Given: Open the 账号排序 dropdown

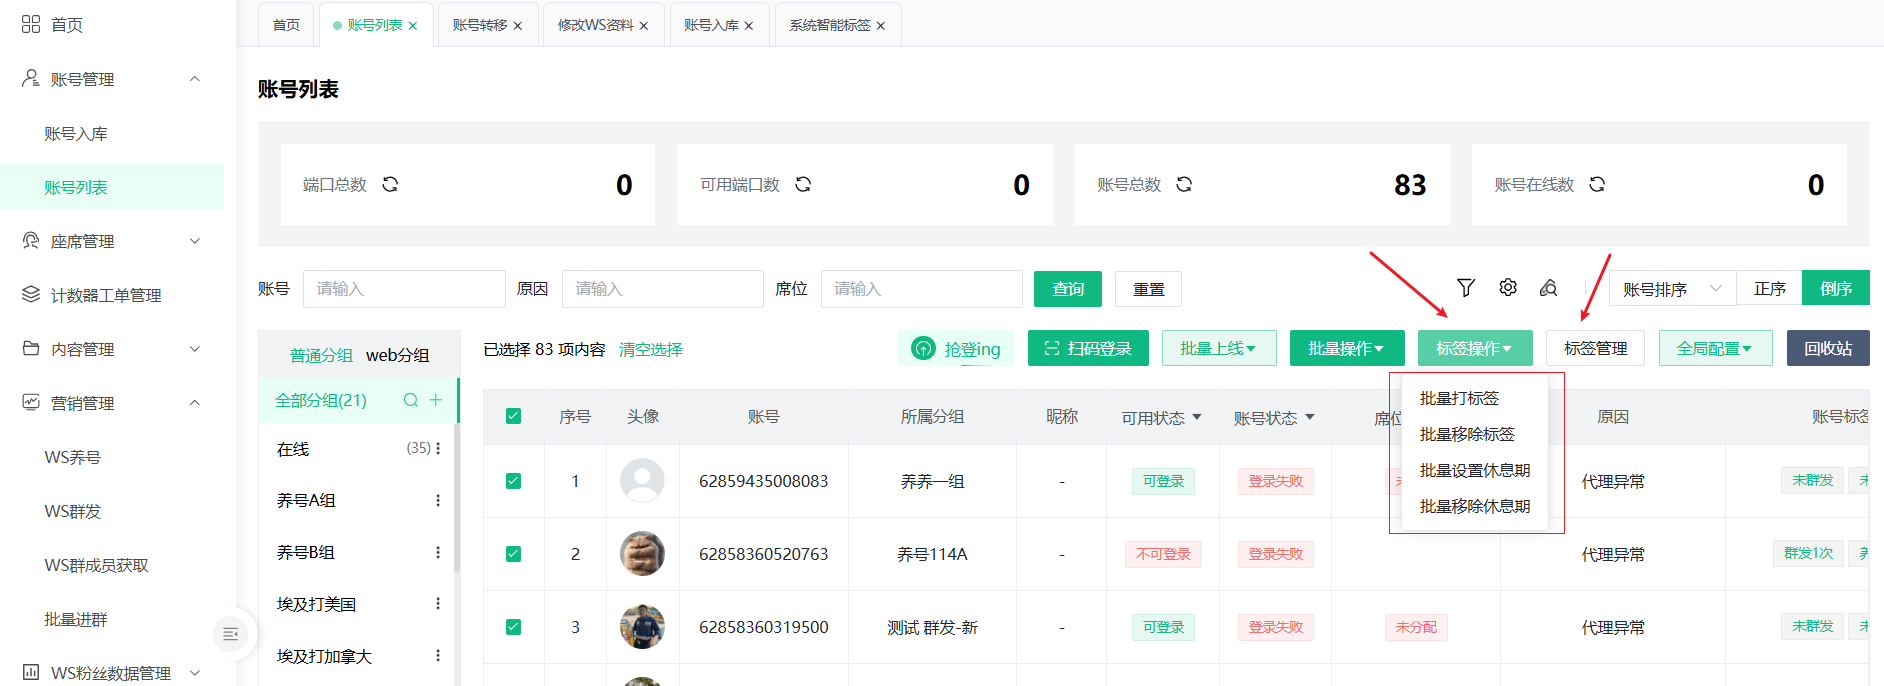Looking at the screenshot, I should 1672,288.
